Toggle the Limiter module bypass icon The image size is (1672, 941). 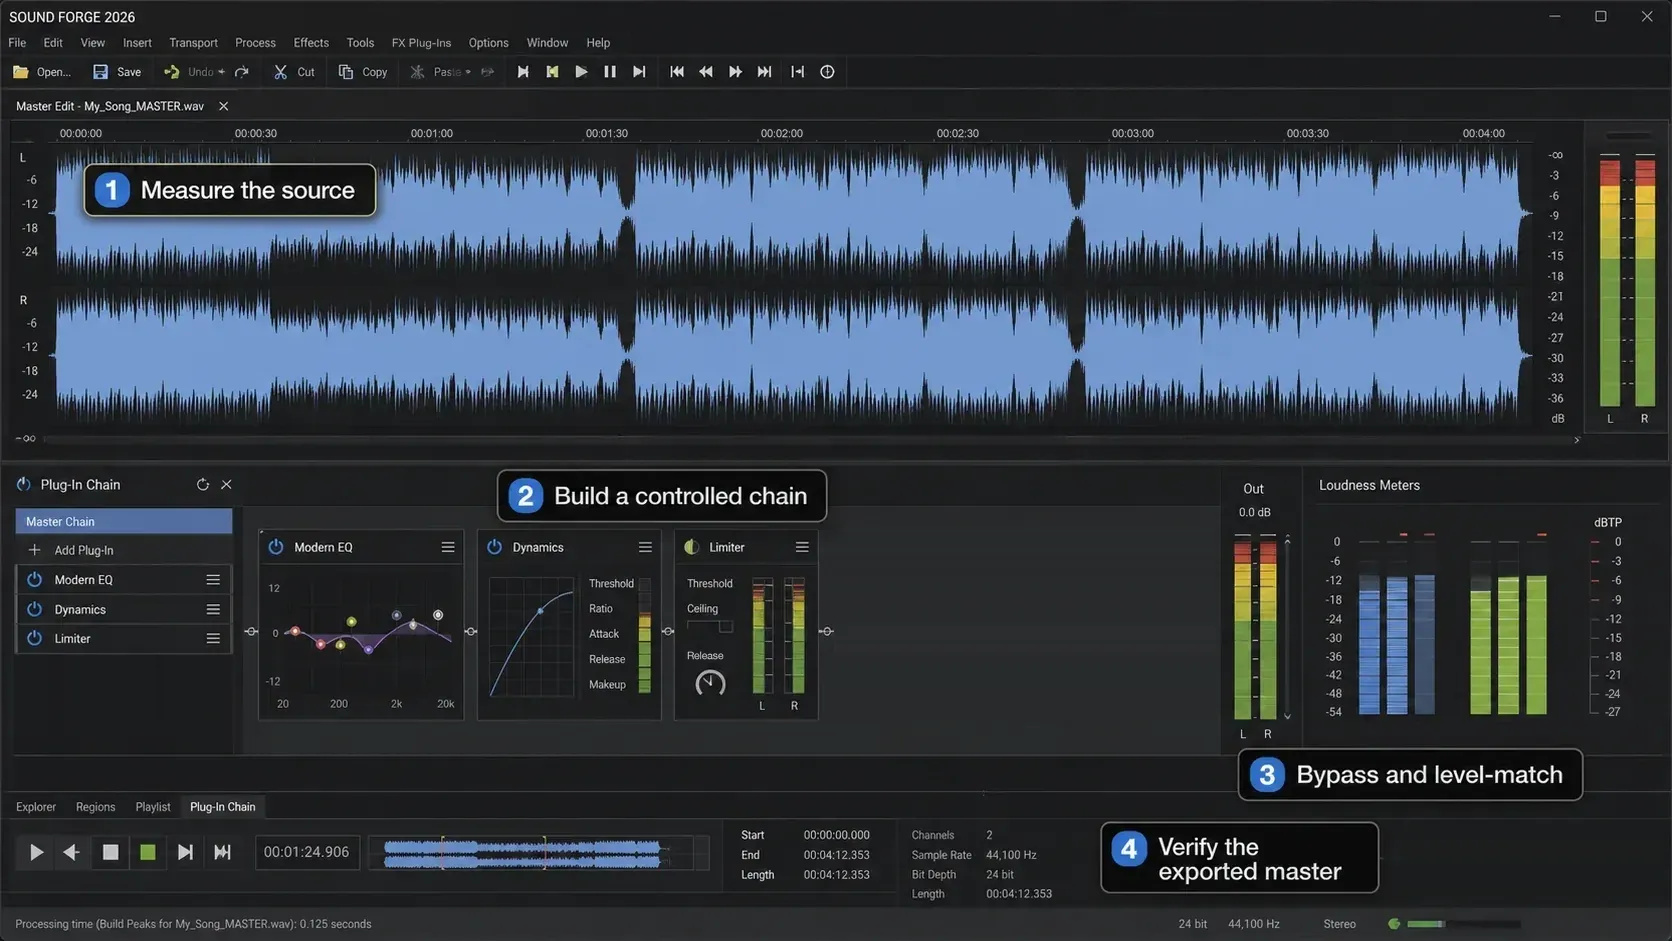[x=691, y=547]
